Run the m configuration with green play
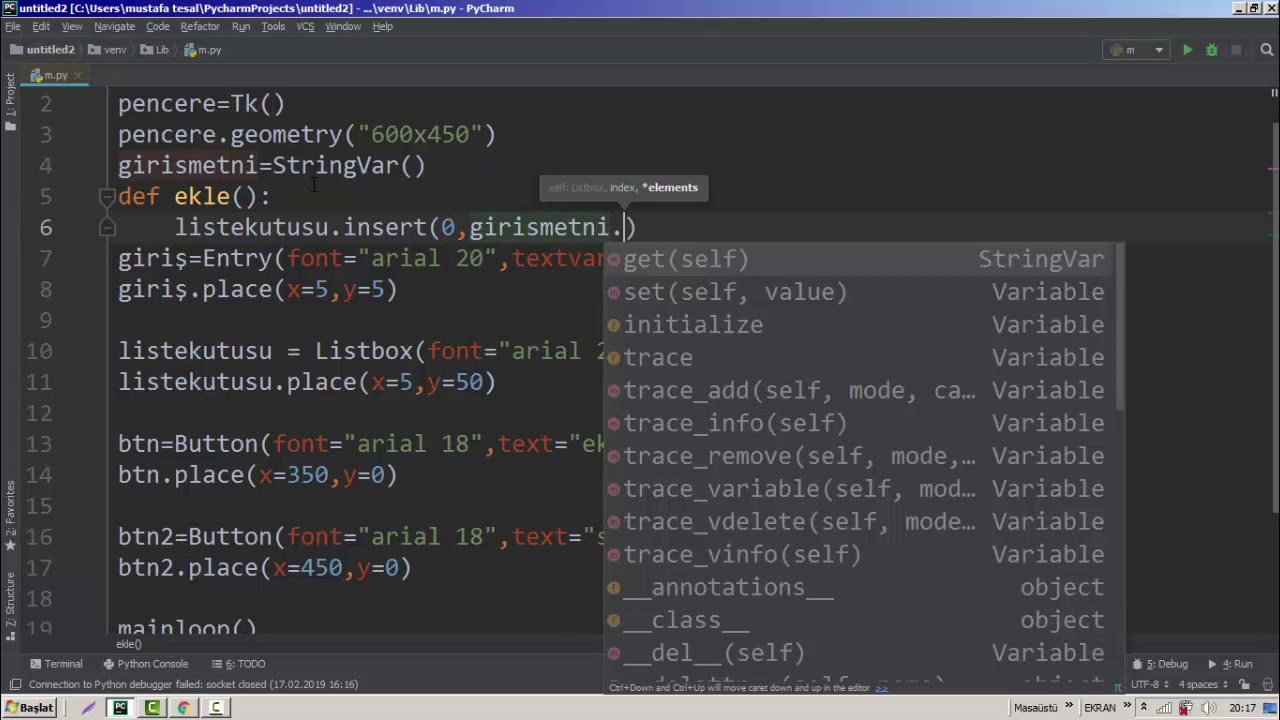The image size is (1280, 720). point(1187,50)
